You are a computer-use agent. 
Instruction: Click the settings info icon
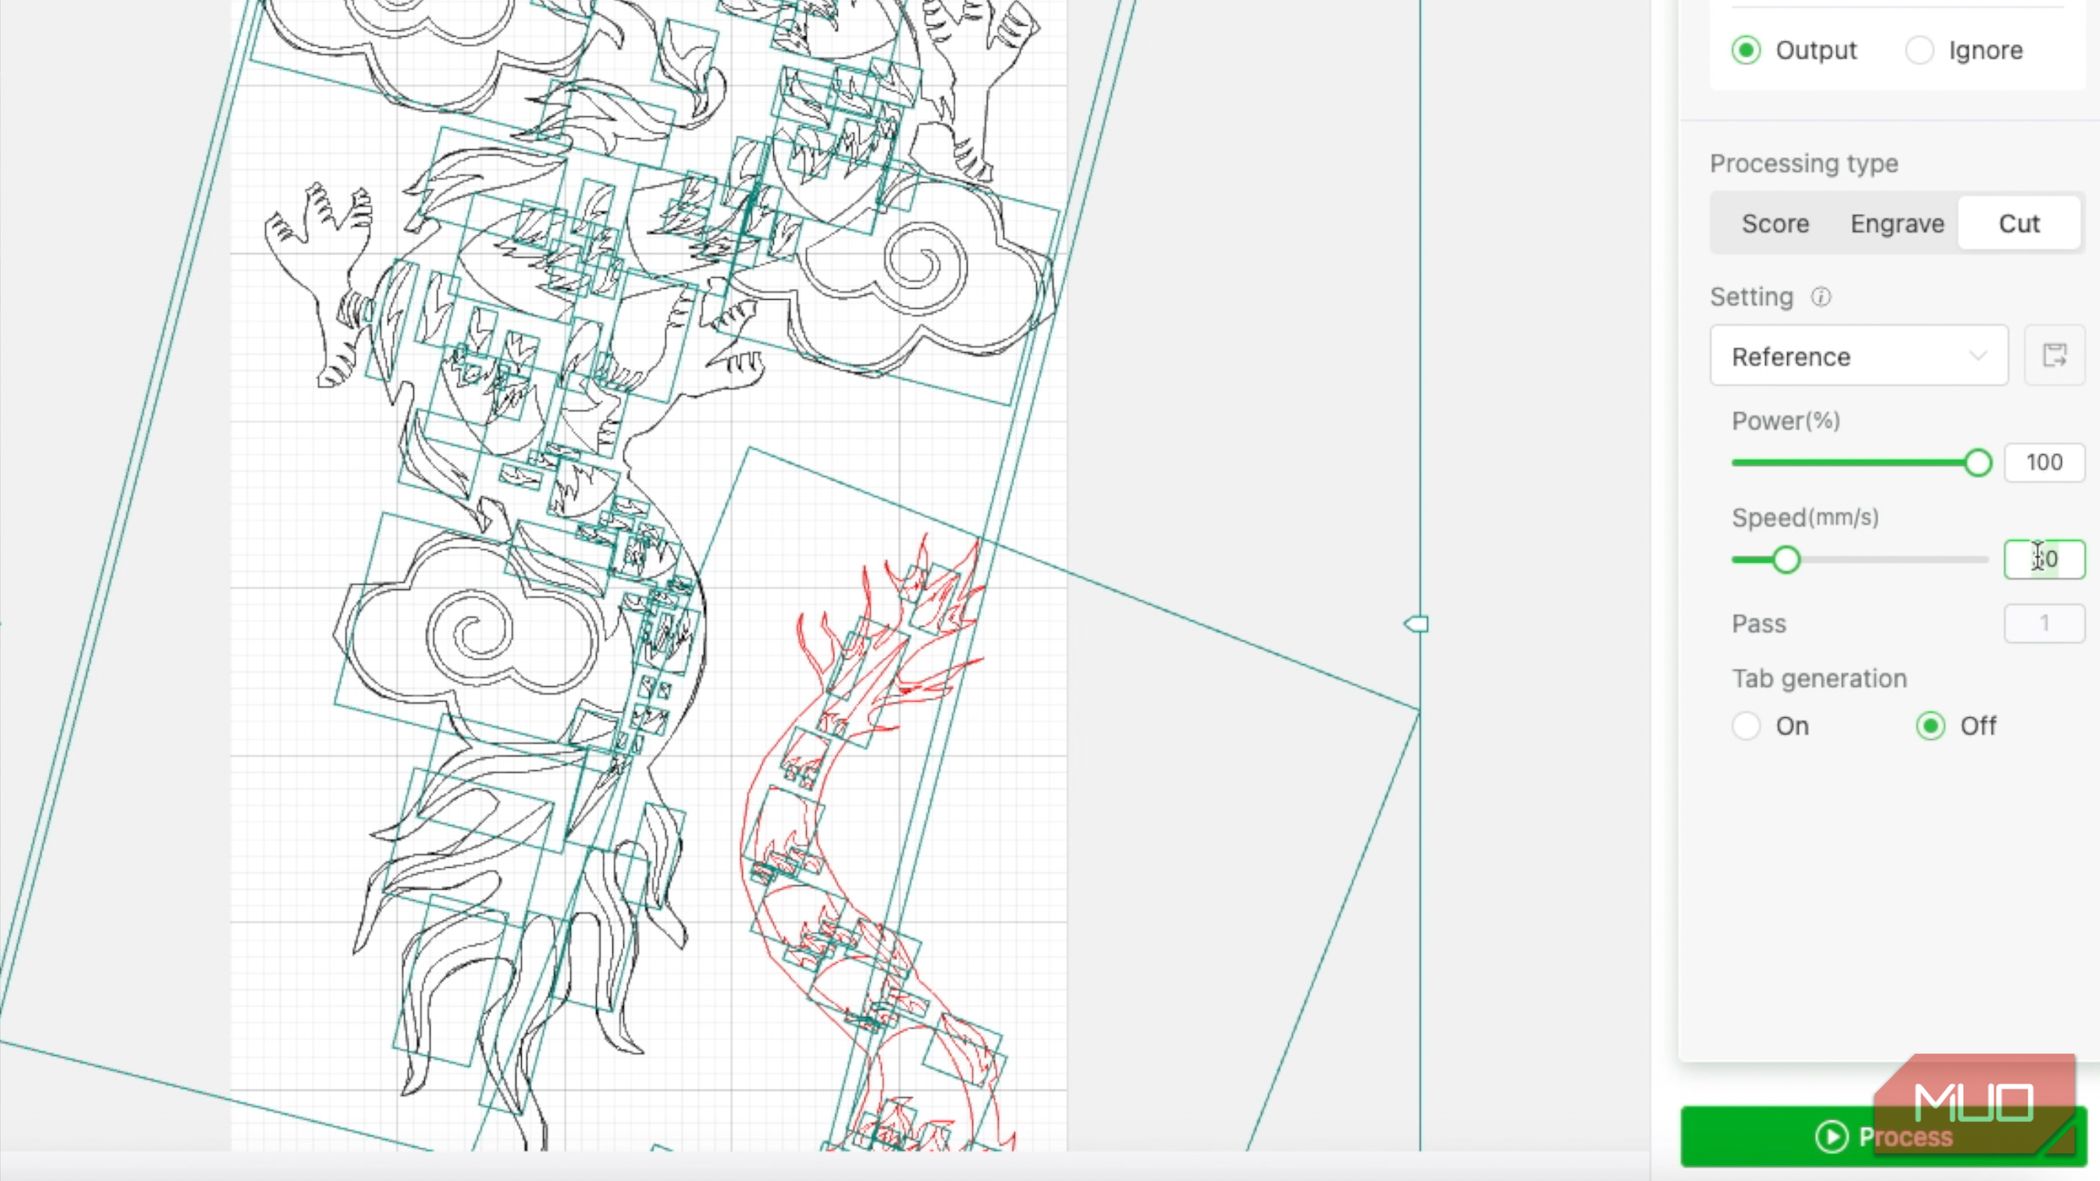pos(1819,297)
